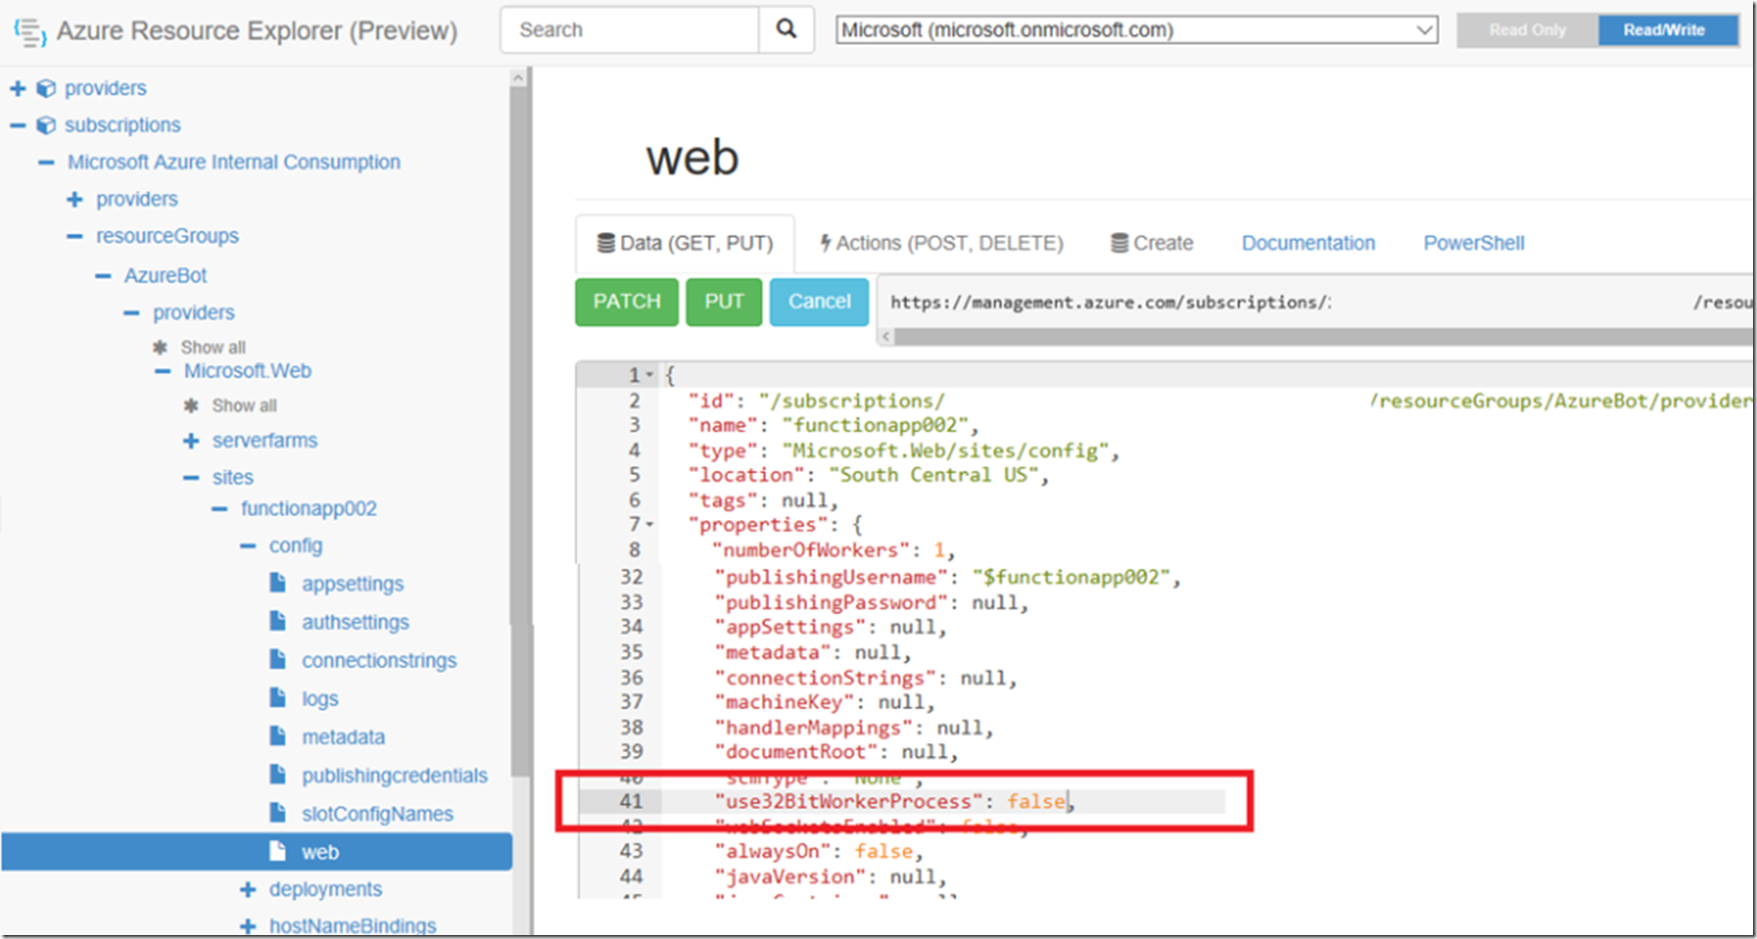Expand the top-level providers node
Image resolution: width=1757 pixels, height=939 pixels.
[18, 88]
